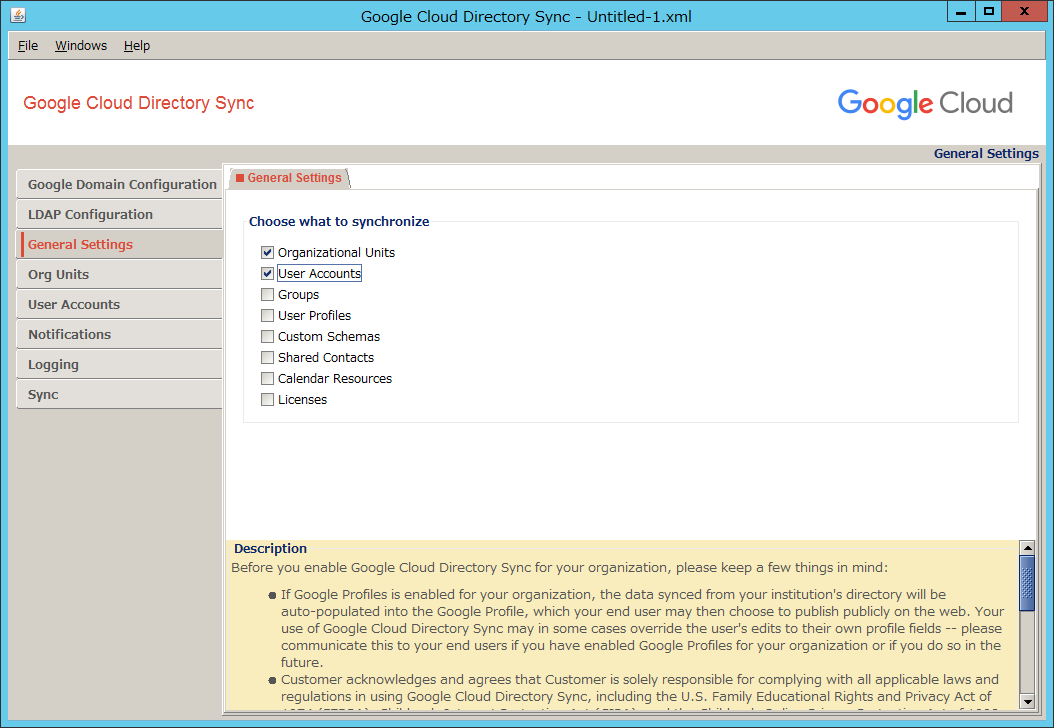Select General Settings in the sidebar

[120, 244]
